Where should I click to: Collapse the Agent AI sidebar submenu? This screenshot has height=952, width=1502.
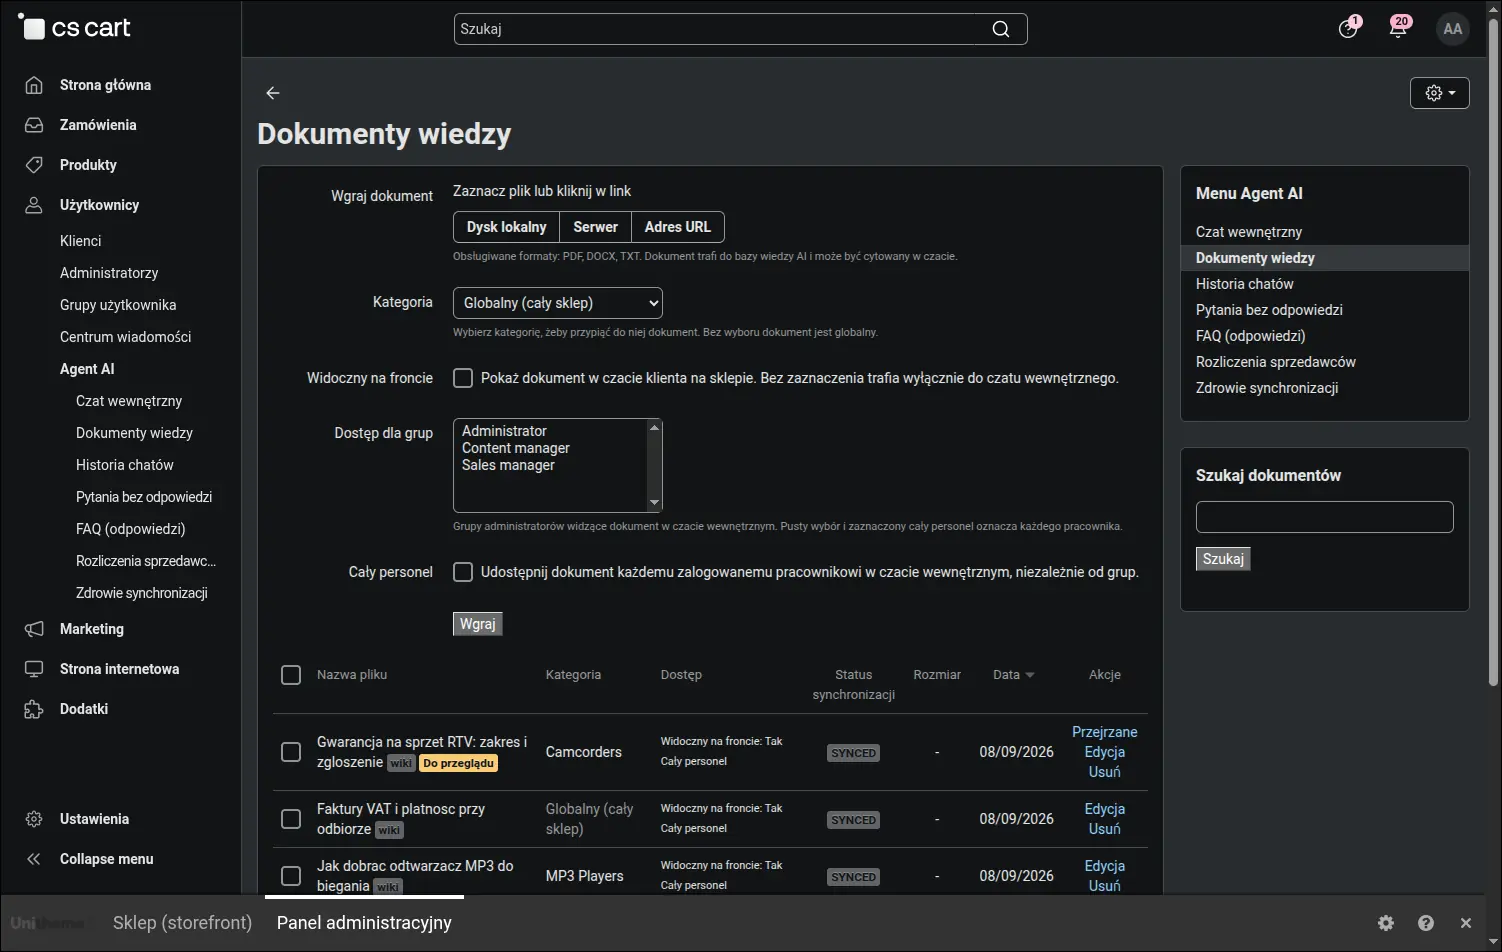[x=87, y=369]
